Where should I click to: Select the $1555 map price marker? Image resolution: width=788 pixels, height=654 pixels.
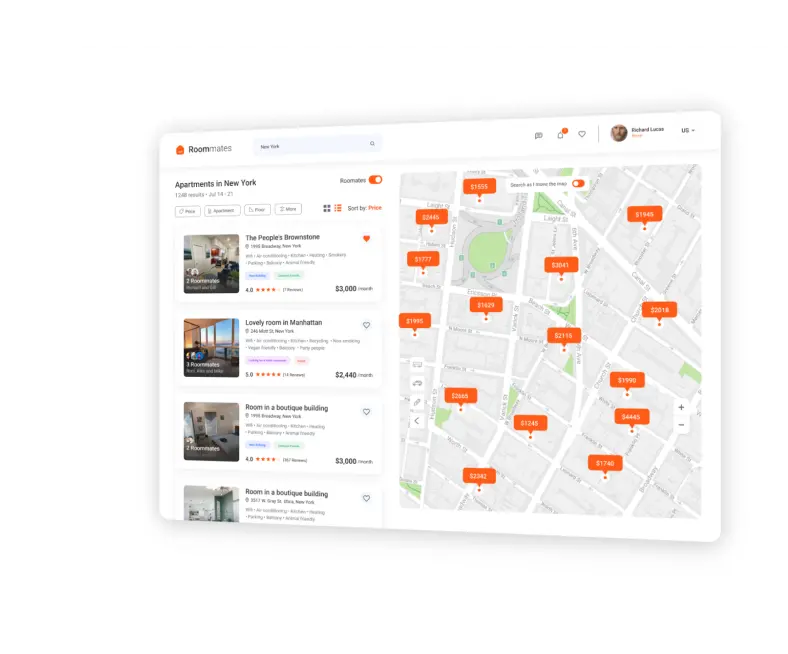(x=479, y=186)
